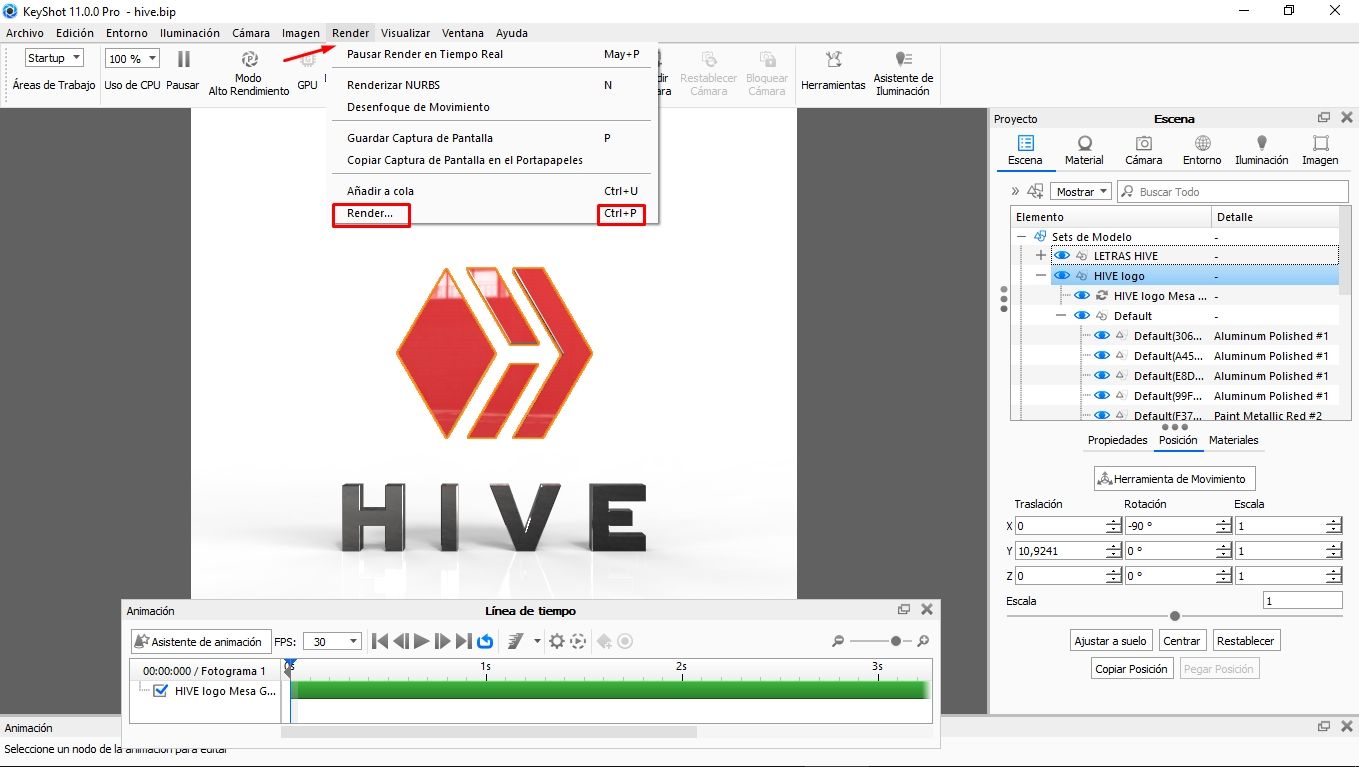Open the 100 % CPU usage dropdown
This screenshot has height=767, width=1359.
(x=132, y=58)
